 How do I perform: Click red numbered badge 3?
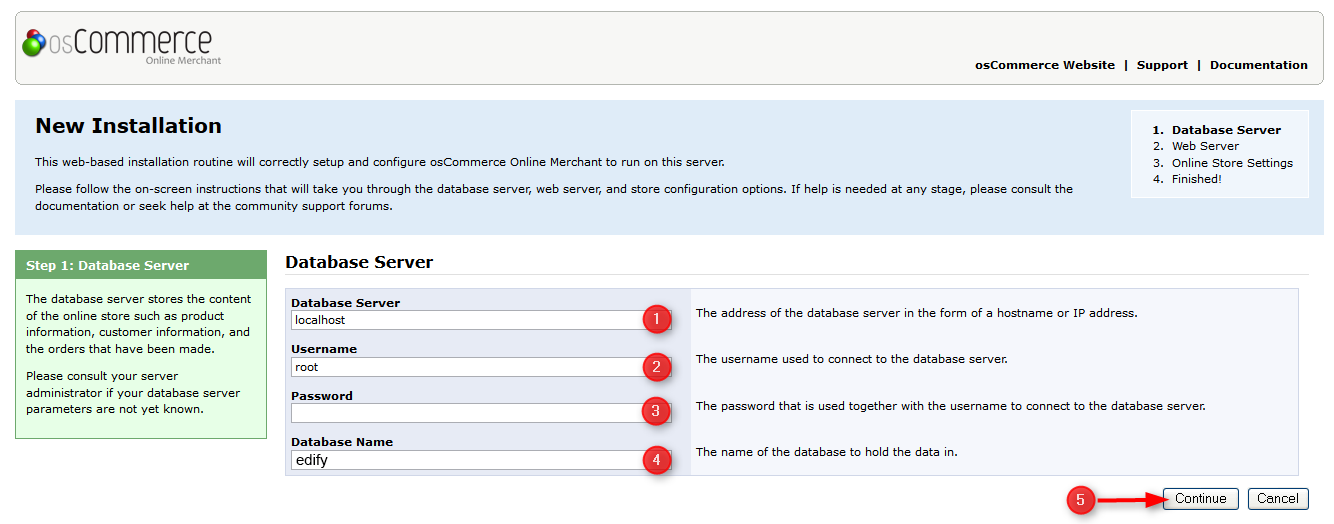tap(656, 413)
